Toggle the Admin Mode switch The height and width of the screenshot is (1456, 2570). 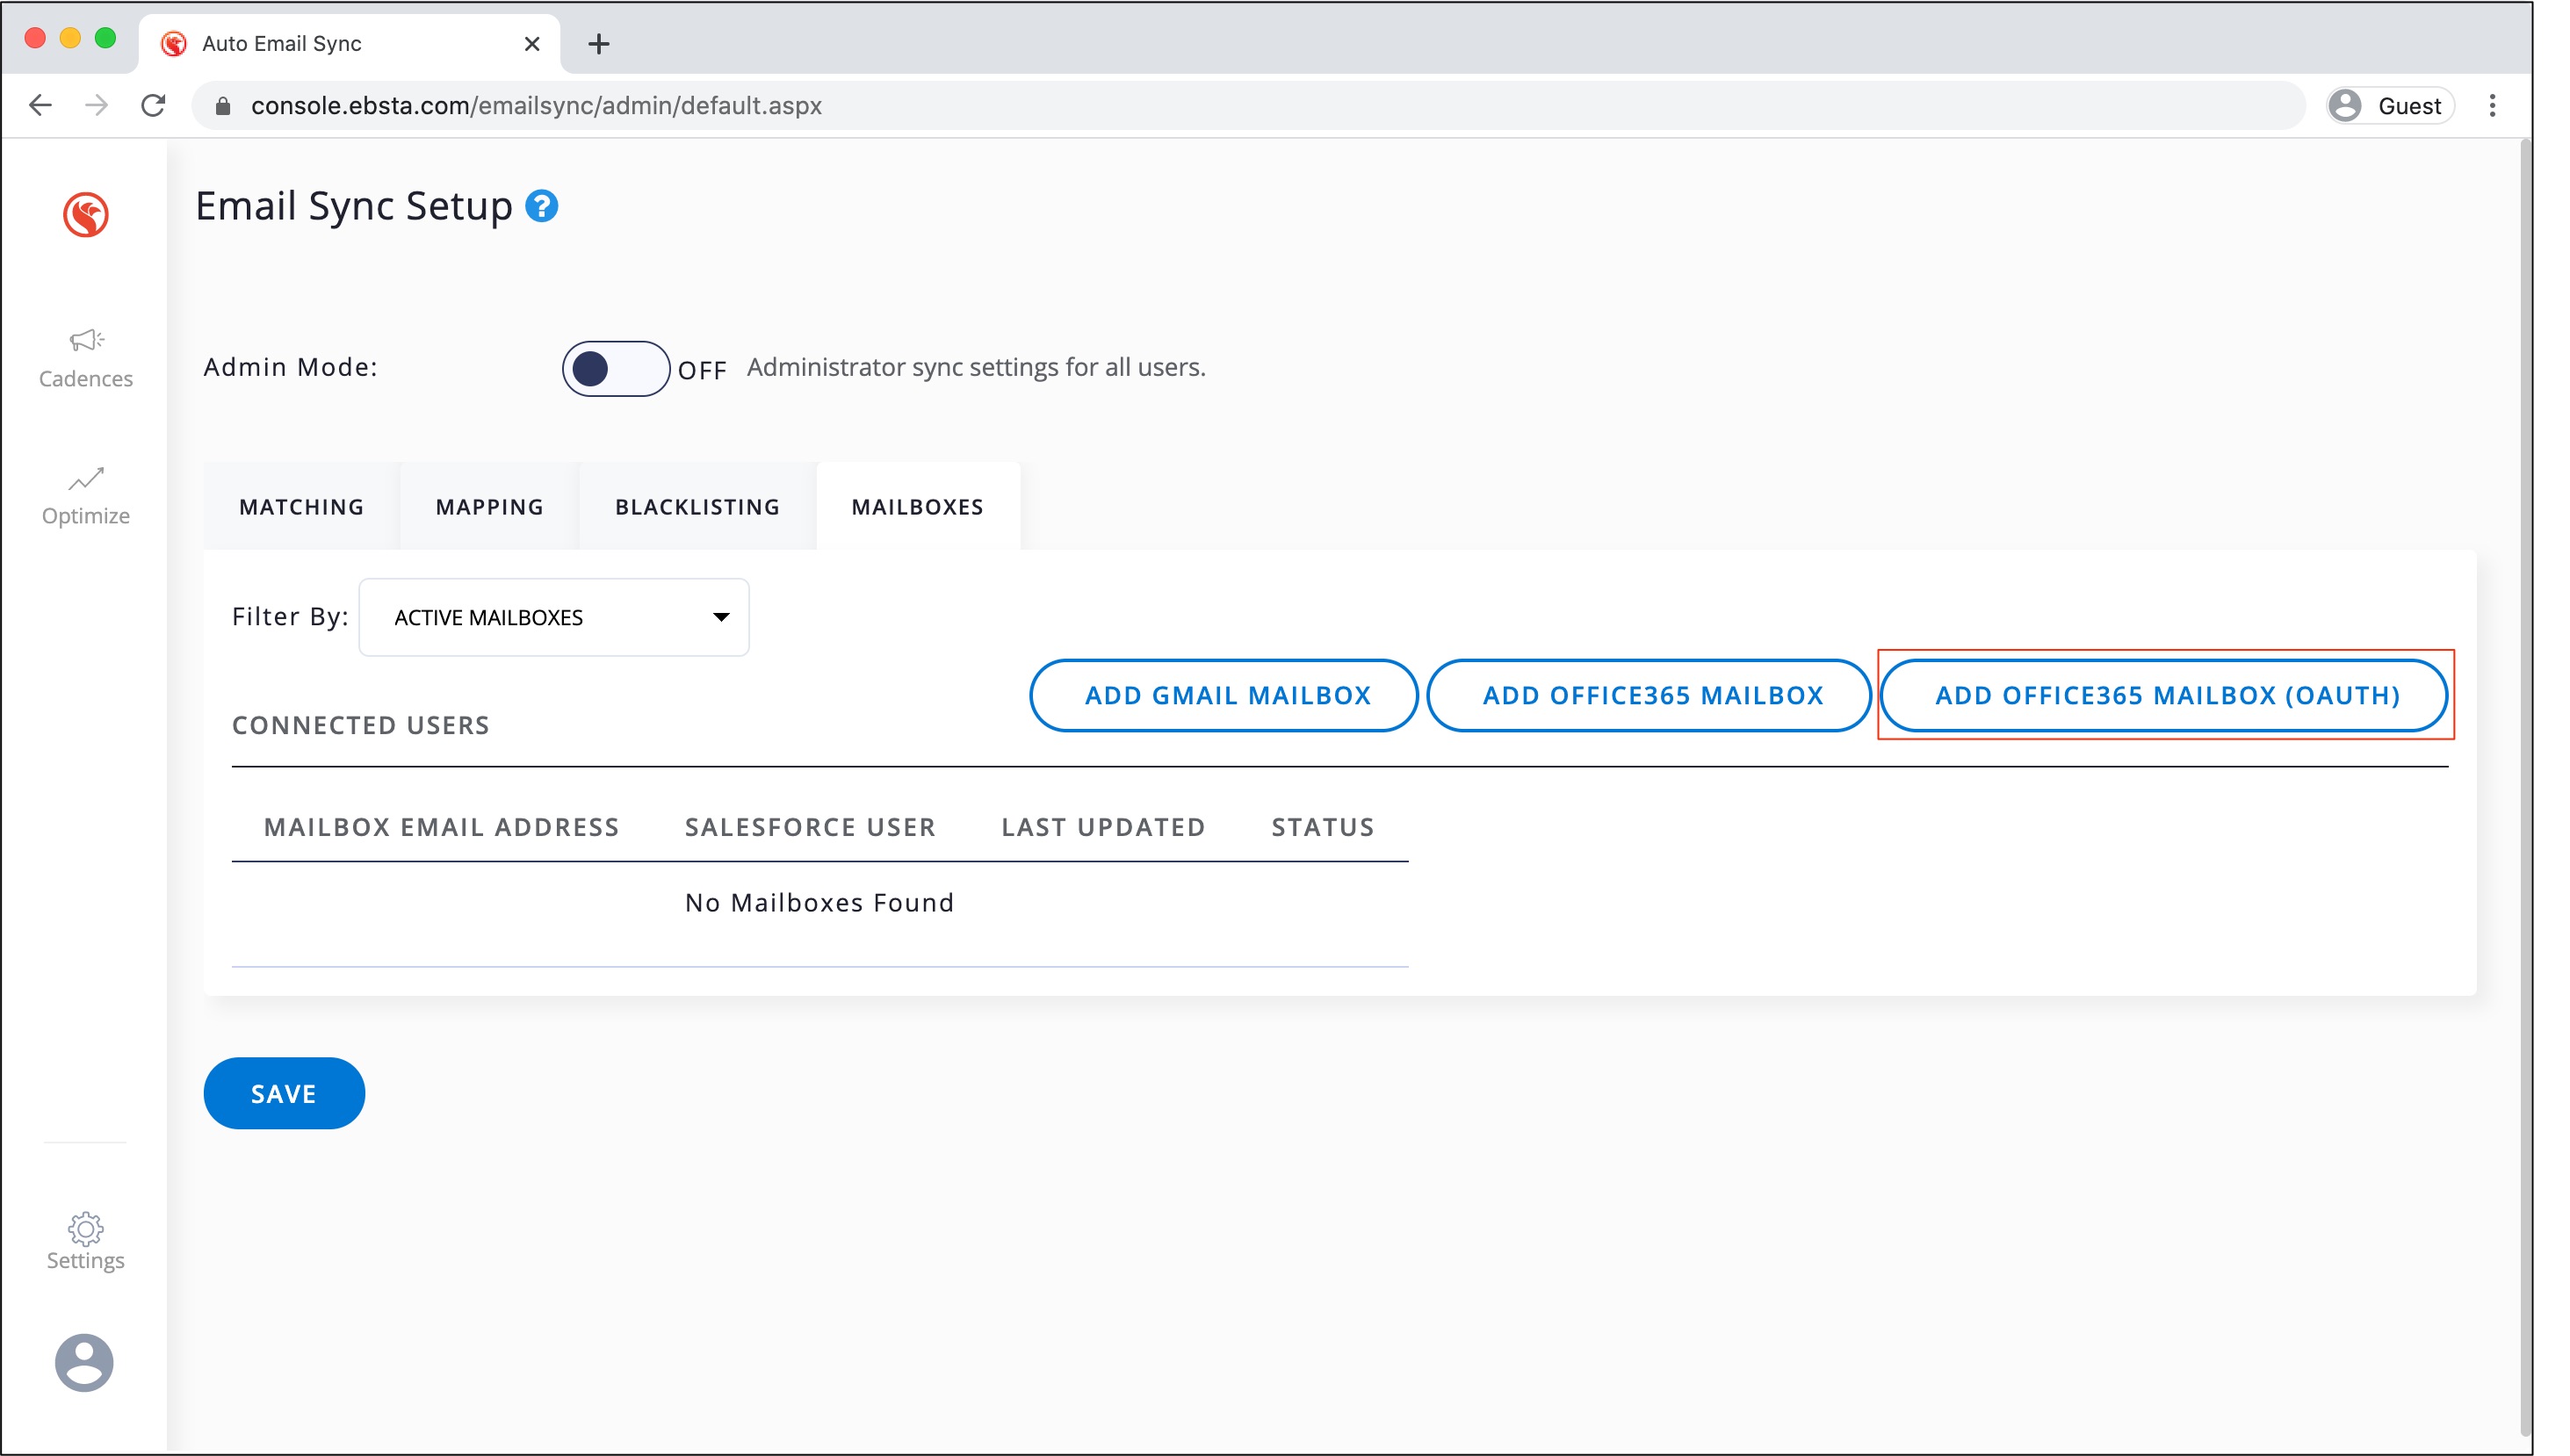[615, 369]
